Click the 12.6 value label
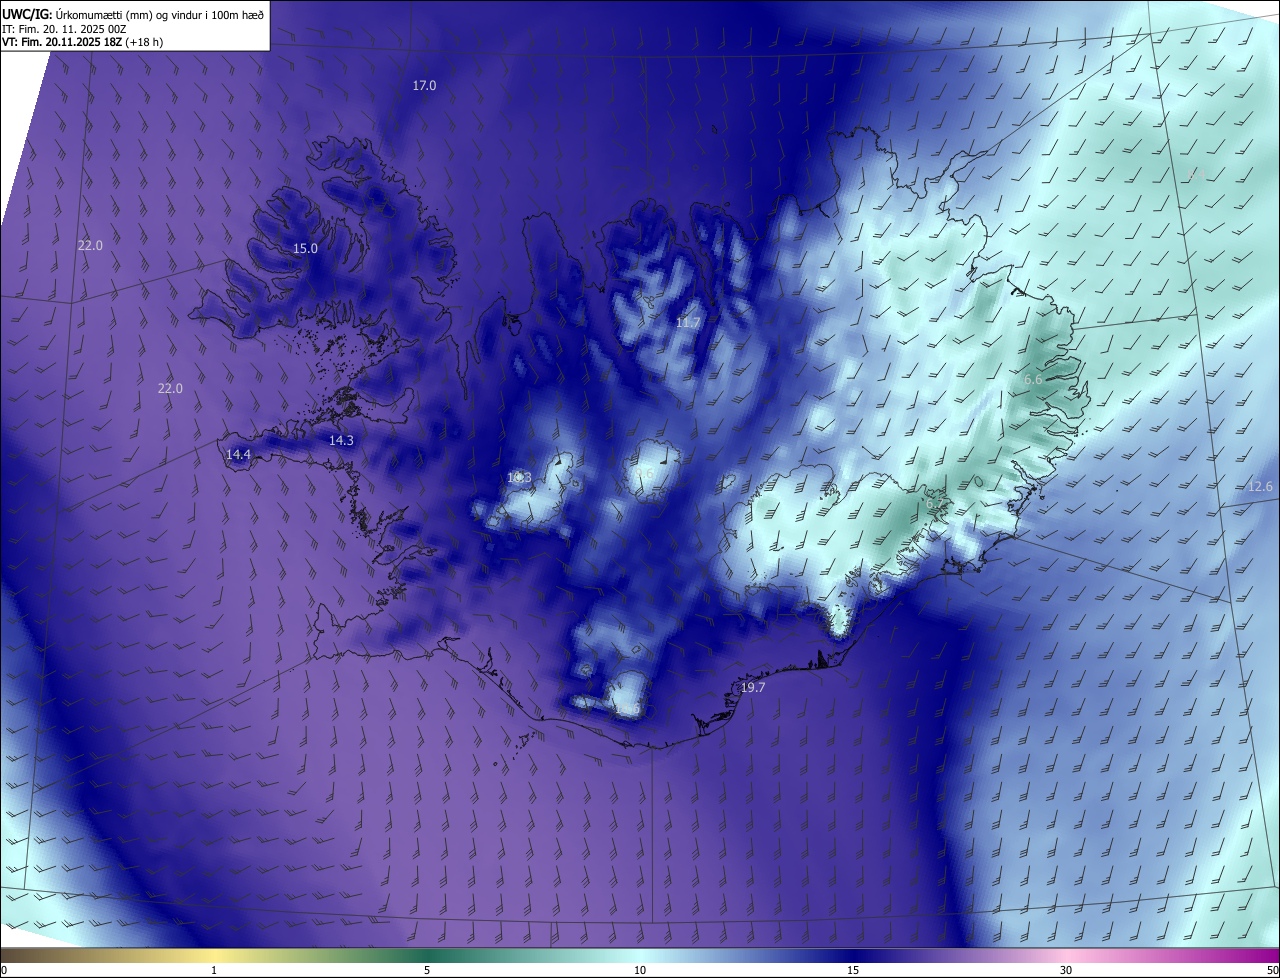Image resolution: width=1280 pixels, height=978 pixels. pos(1260,487)
